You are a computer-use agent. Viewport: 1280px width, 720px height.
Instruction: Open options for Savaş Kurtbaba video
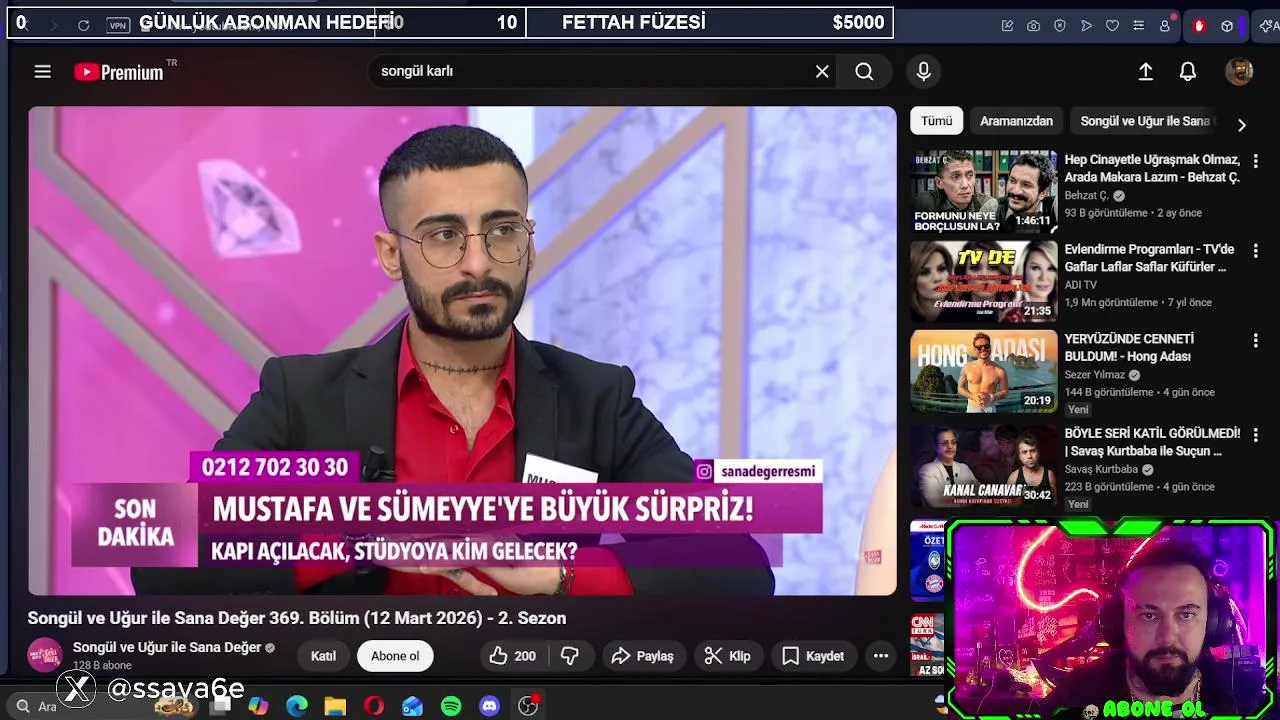point(1255,435)
